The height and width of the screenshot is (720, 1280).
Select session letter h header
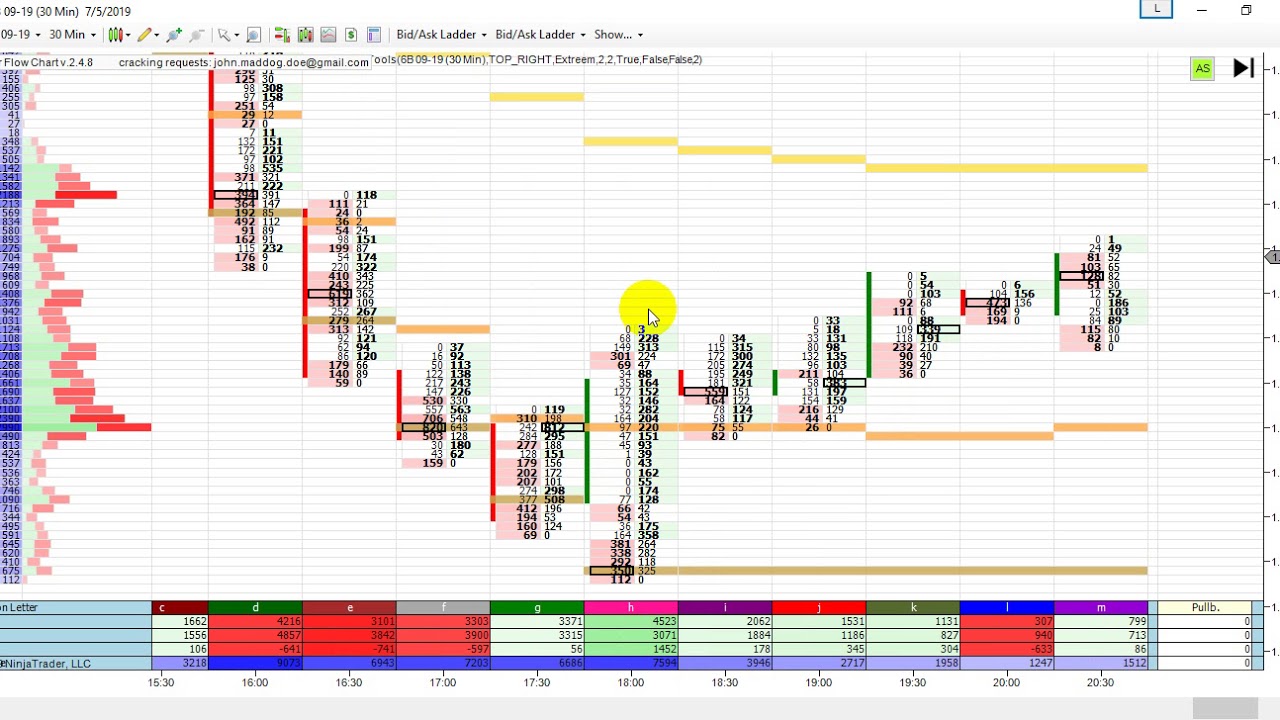pos(631,608)
